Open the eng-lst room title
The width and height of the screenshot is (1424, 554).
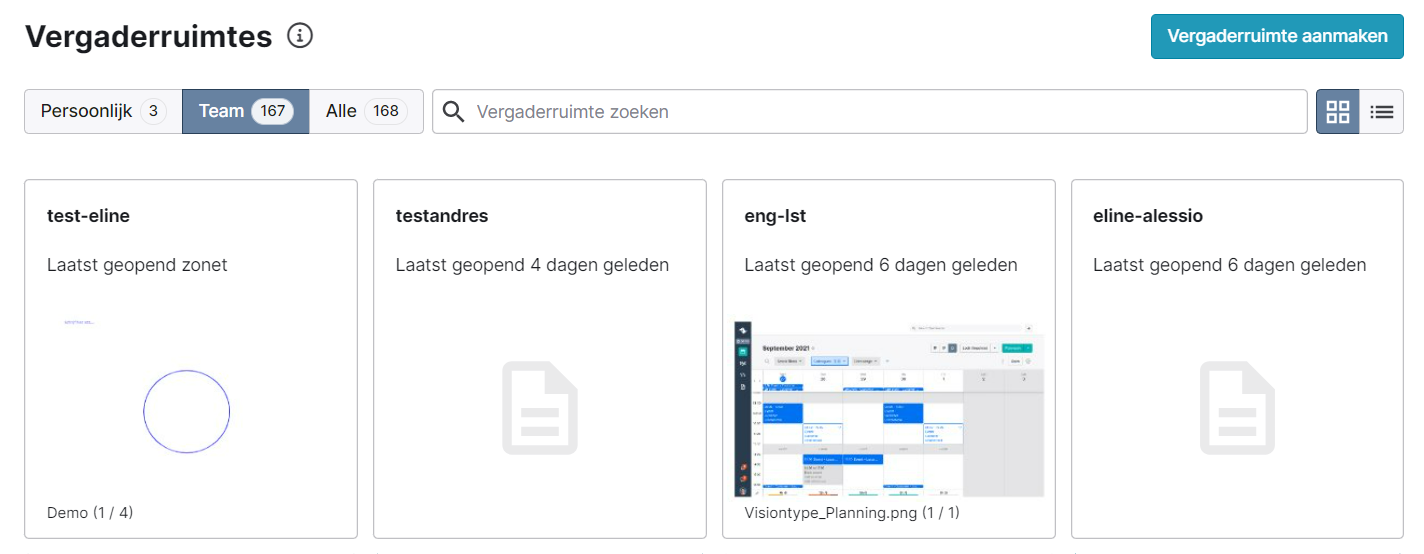coord(775,216)
